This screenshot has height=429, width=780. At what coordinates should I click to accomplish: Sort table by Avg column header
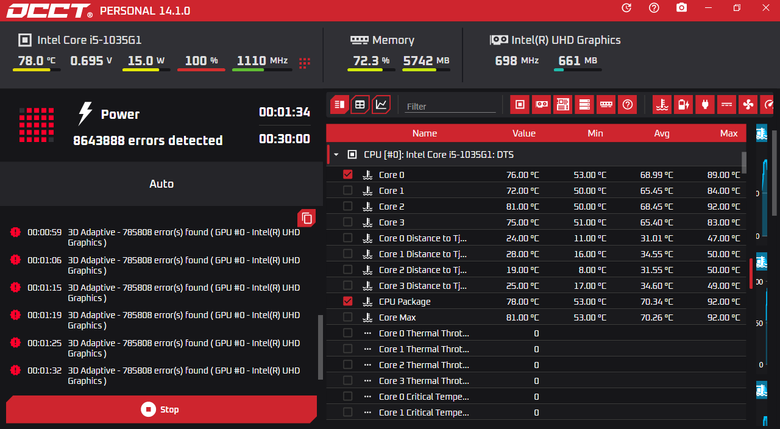click(x=662, y=133)
